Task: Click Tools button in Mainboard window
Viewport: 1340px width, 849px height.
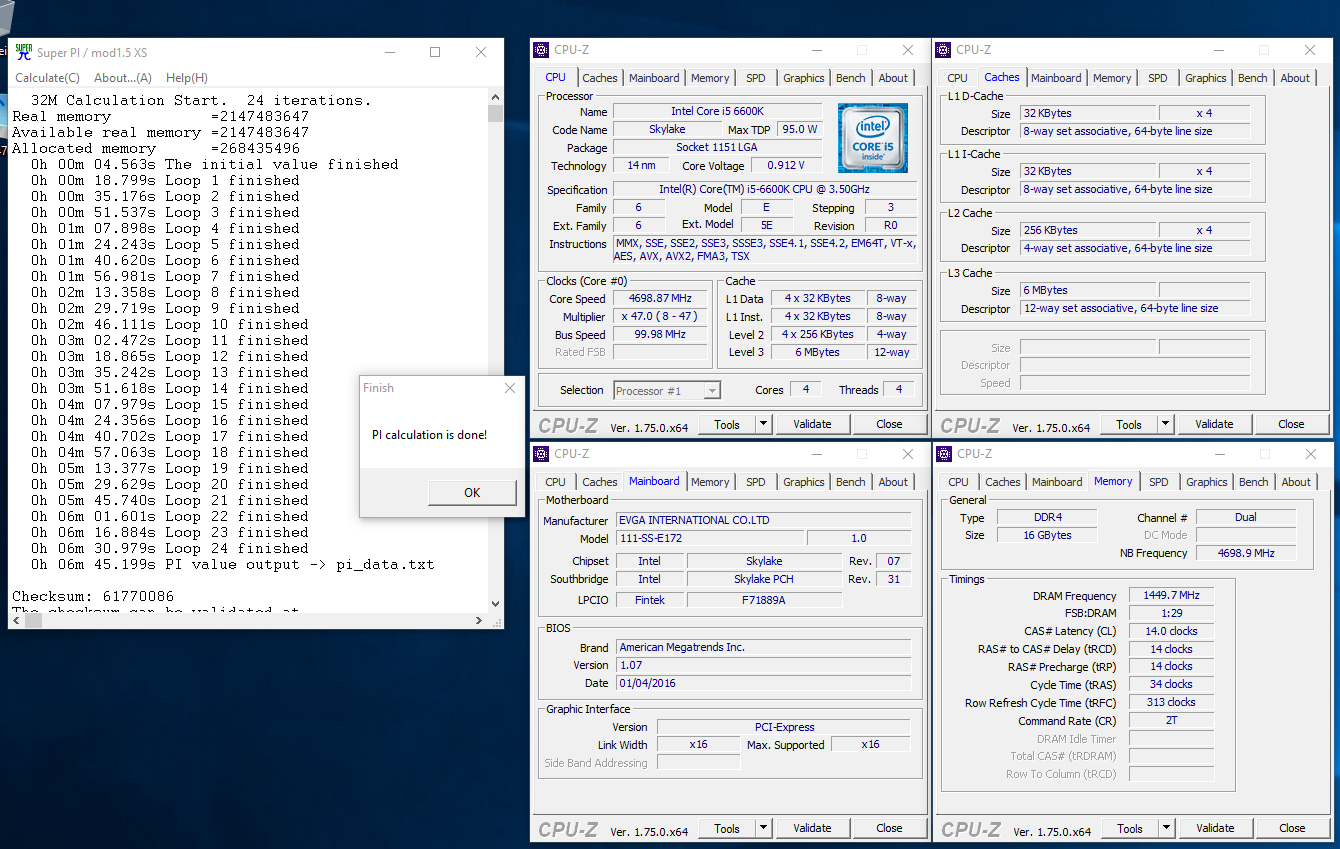Action: tap(727, 828)
